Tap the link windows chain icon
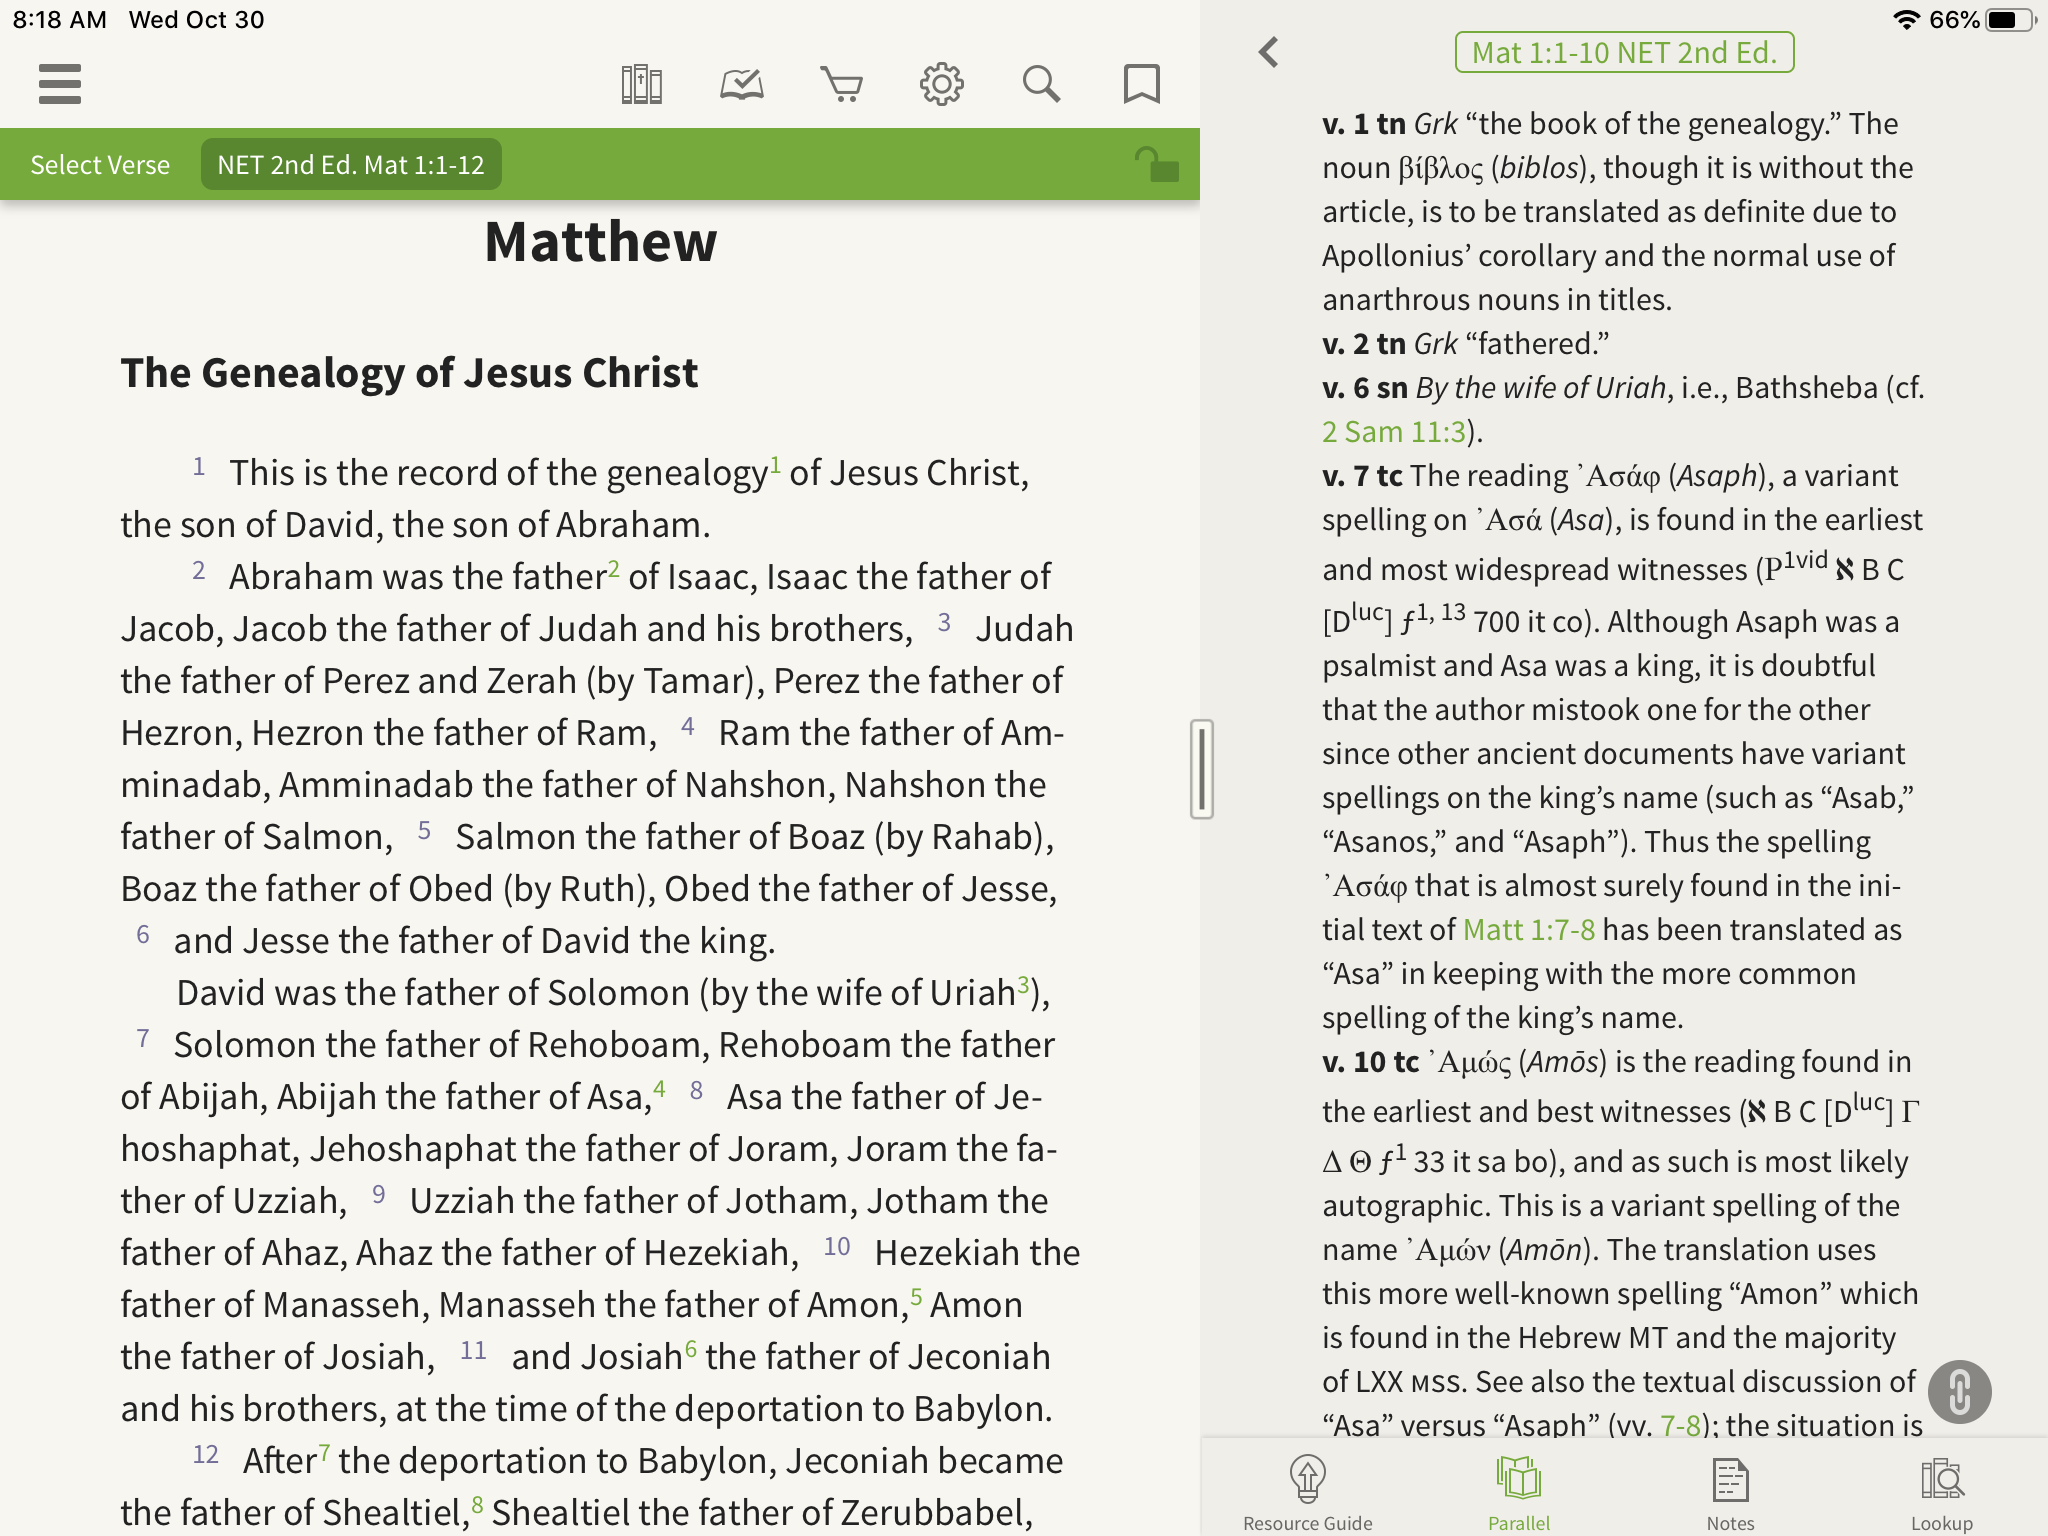The width and height of the screenshot is (2048, 1536). pyautogui.click(x=1959, y=1391)
